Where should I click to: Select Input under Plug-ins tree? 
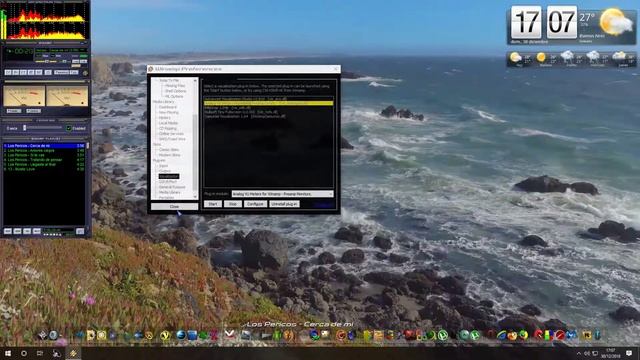point(163,166)
